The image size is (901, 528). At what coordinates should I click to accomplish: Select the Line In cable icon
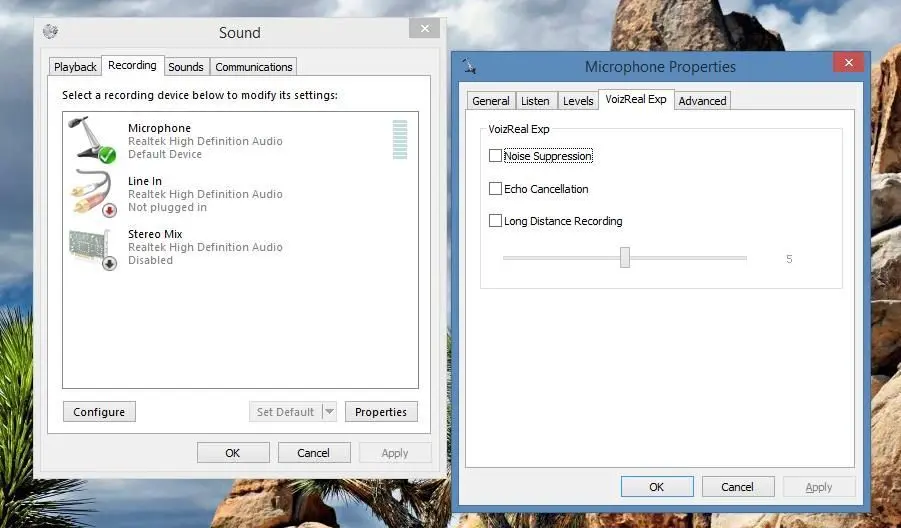coord(93,193)
